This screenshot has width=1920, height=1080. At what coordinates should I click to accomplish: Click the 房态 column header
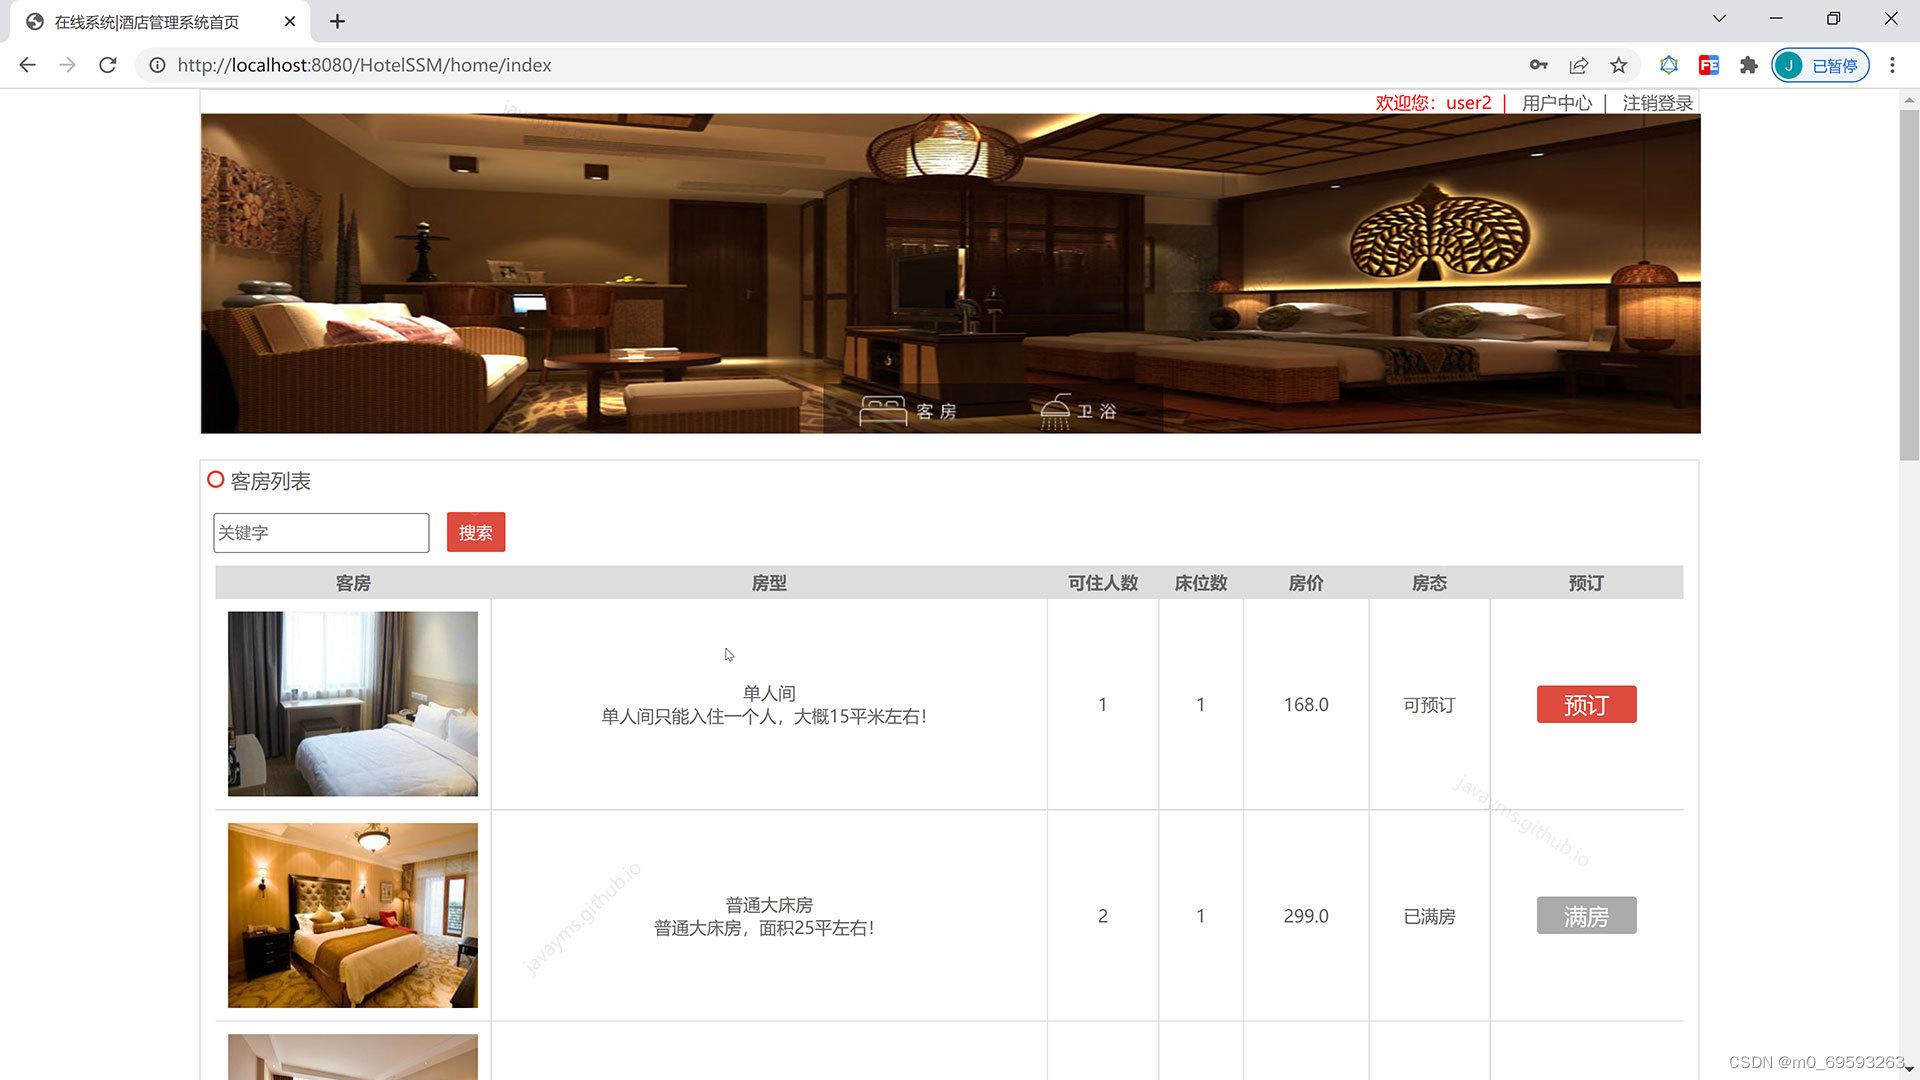[1429, 583]
